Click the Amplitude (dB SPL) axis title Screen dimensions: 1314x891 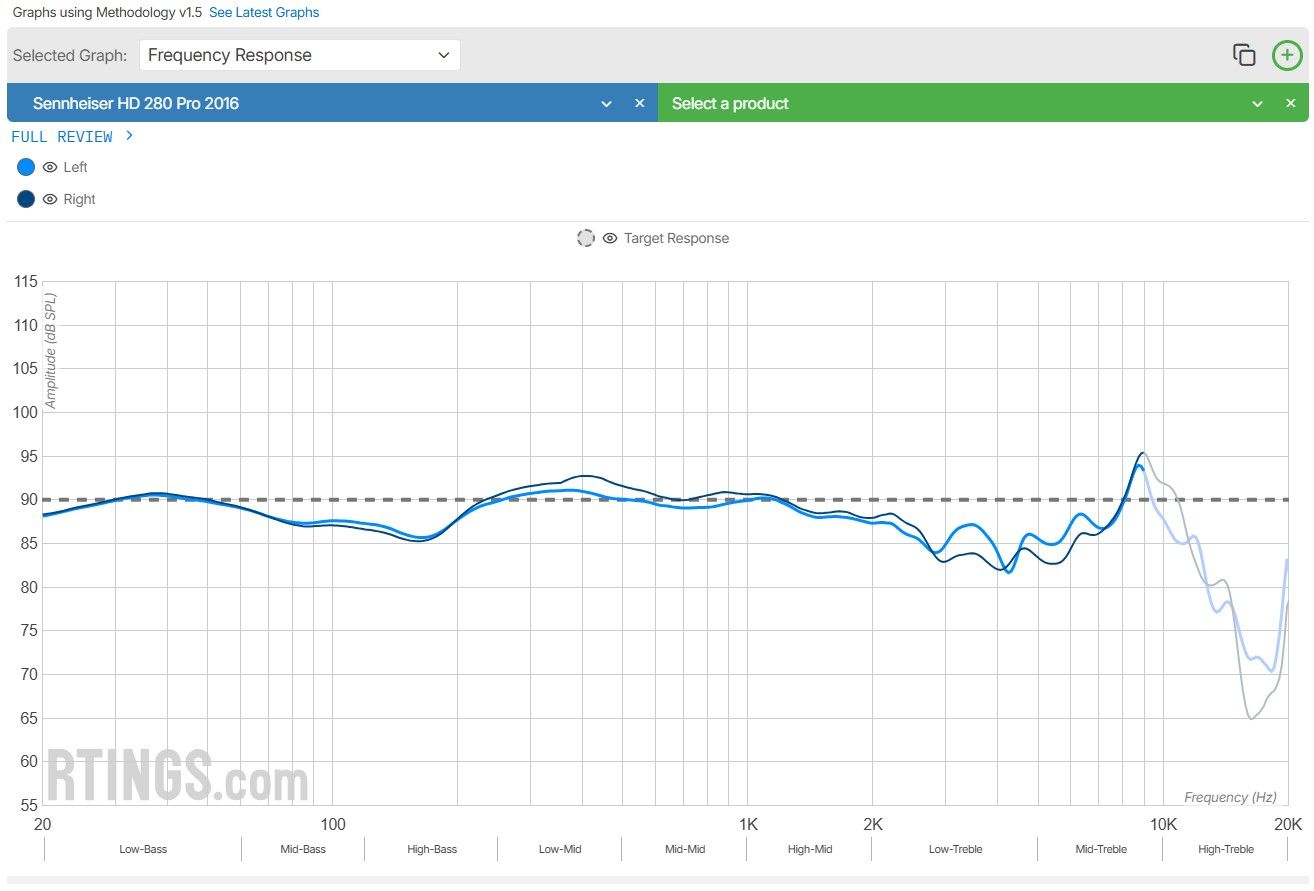point(52,351)
